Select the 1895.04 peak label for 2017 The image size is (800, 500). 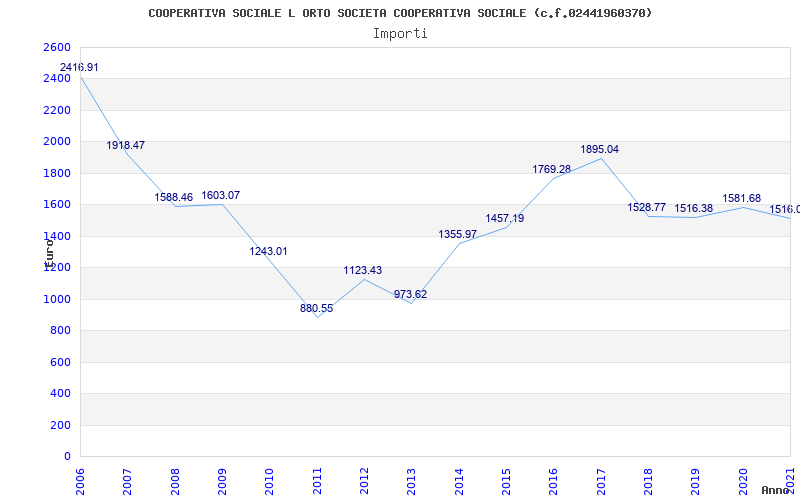[x=599, y=150]
